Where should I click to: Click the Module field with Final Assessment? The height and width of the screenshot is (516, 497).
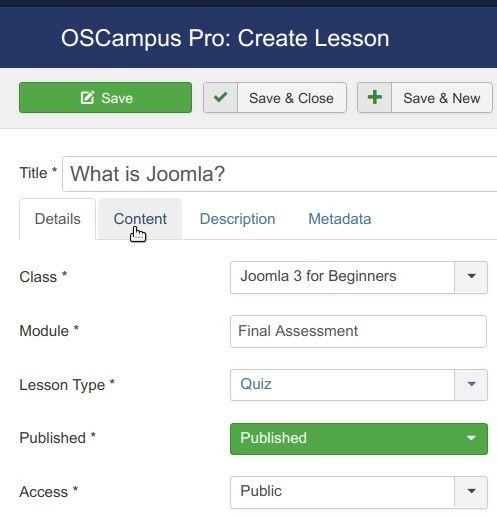tap(358, 331)
